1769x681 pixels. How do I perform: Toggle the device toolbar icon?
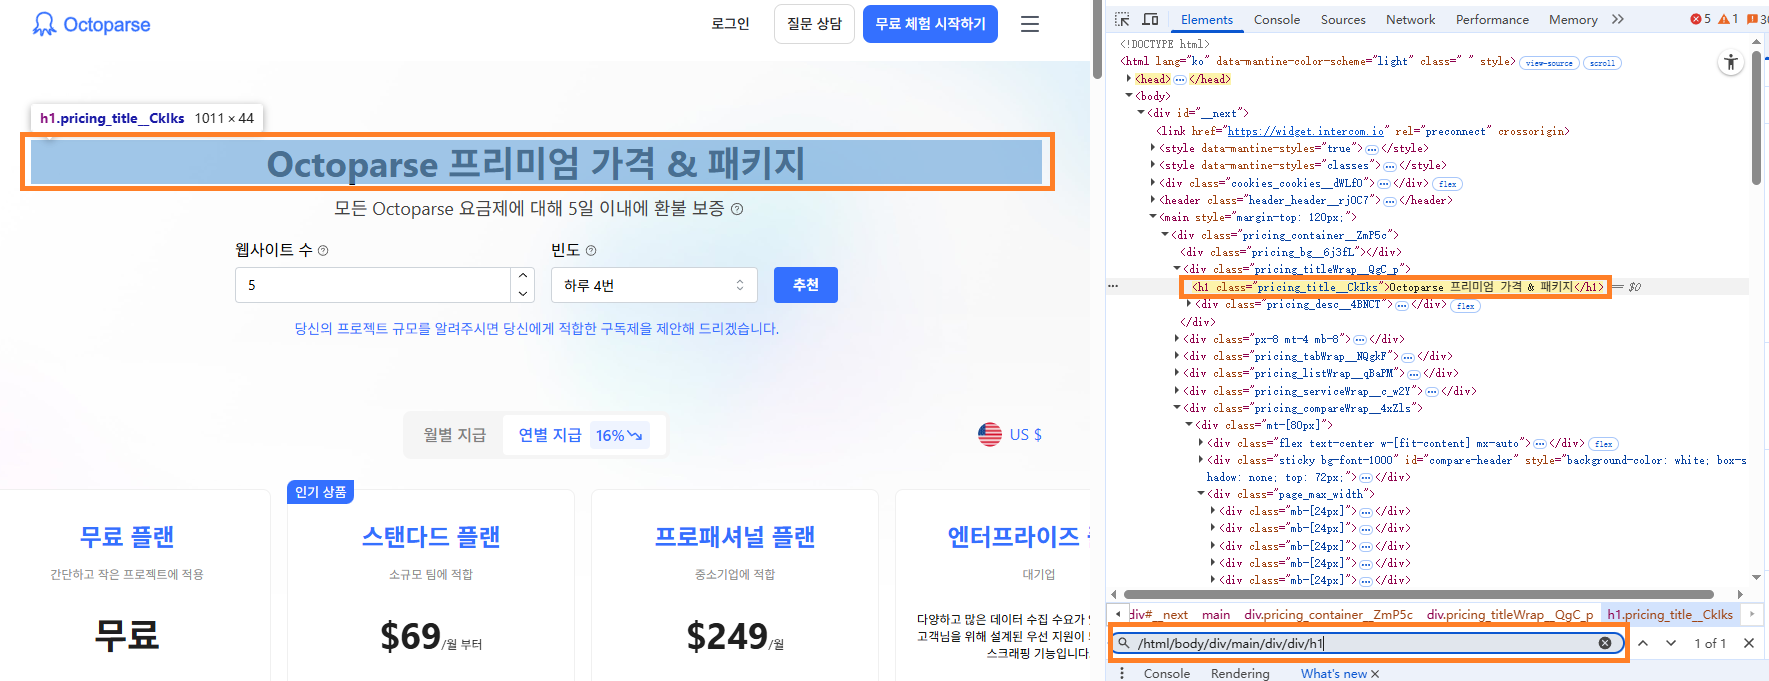[x=1150, y=19]
